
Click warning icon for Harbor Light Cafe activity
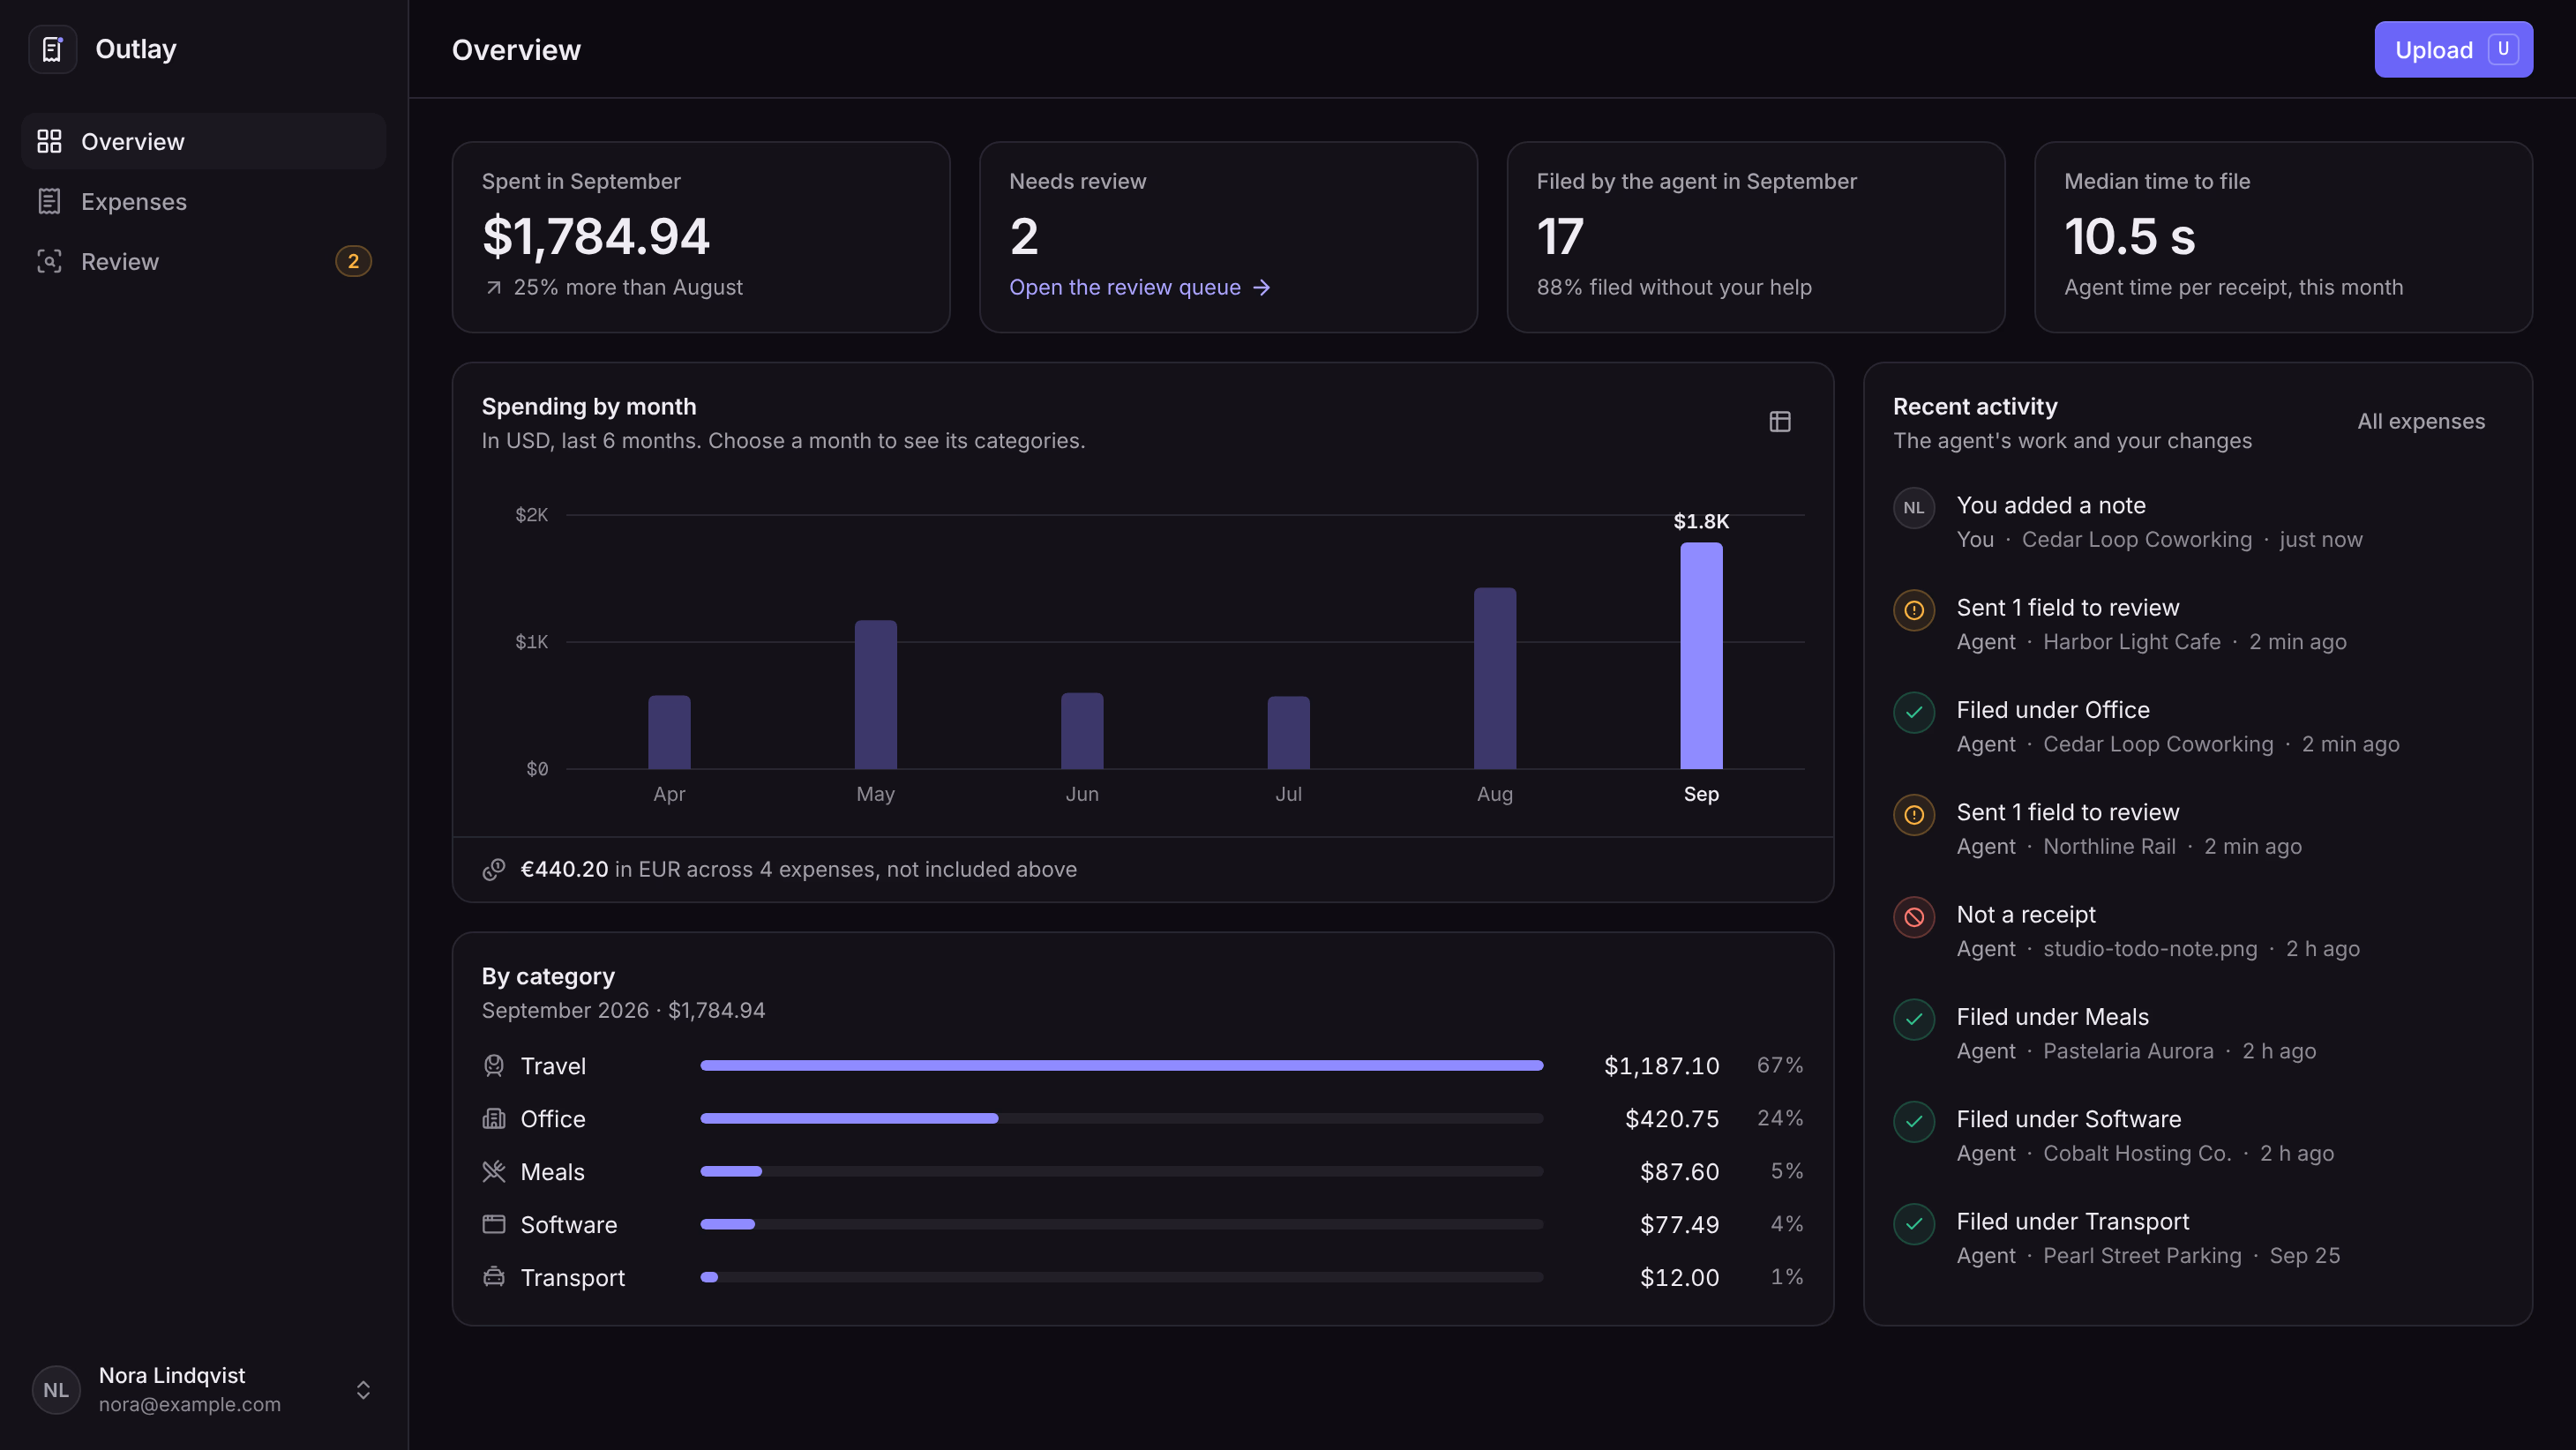point(1913,610)
